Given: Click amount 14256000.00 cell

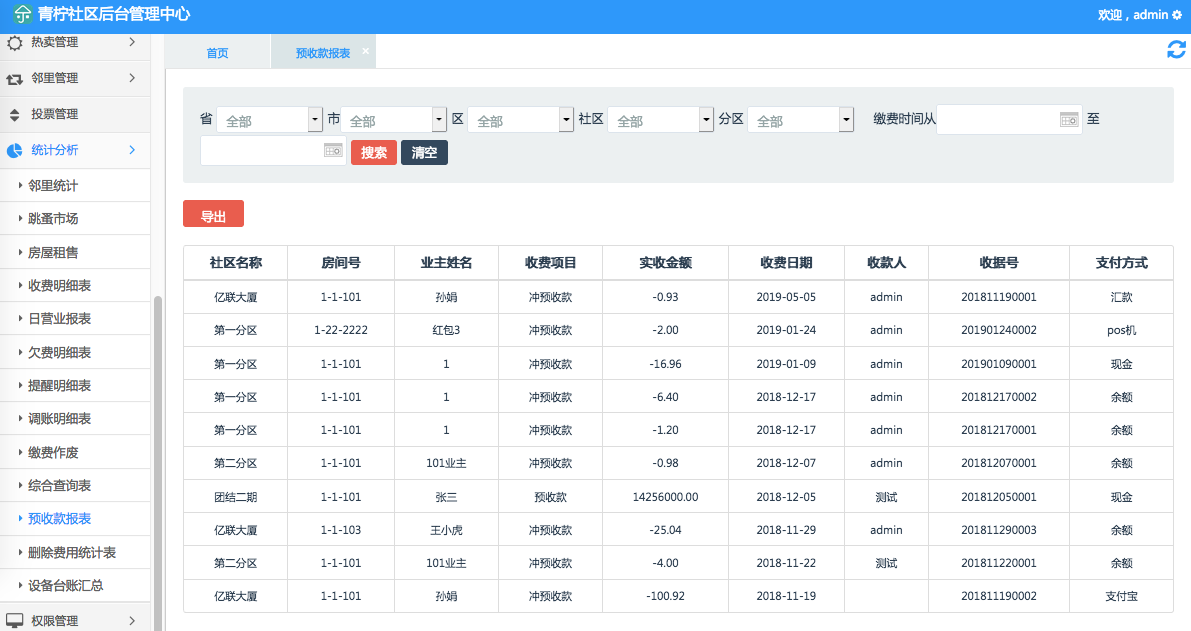Looking at the screenshot, I should pos(665,497).
